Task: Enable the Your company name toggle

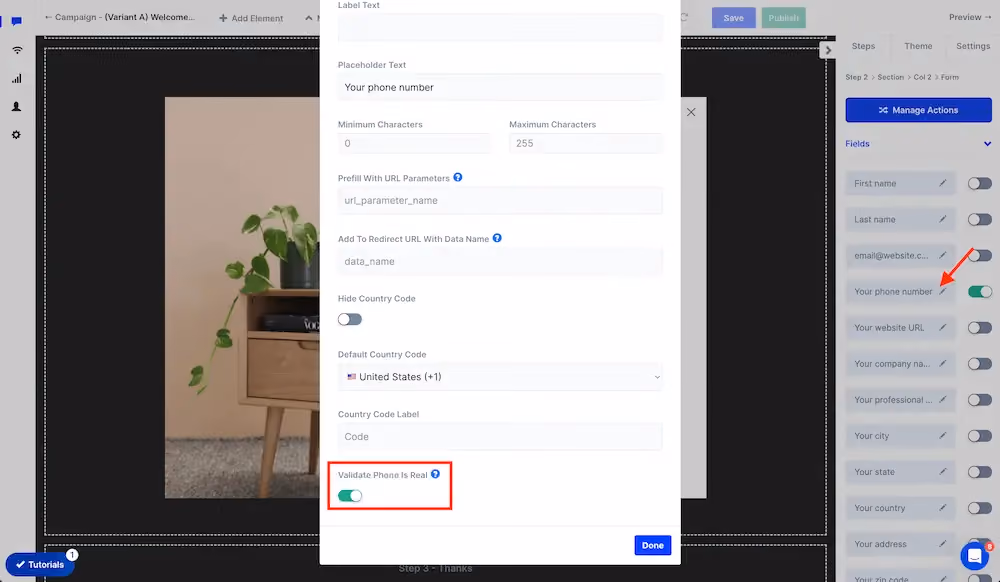Action: pos(980,364)
